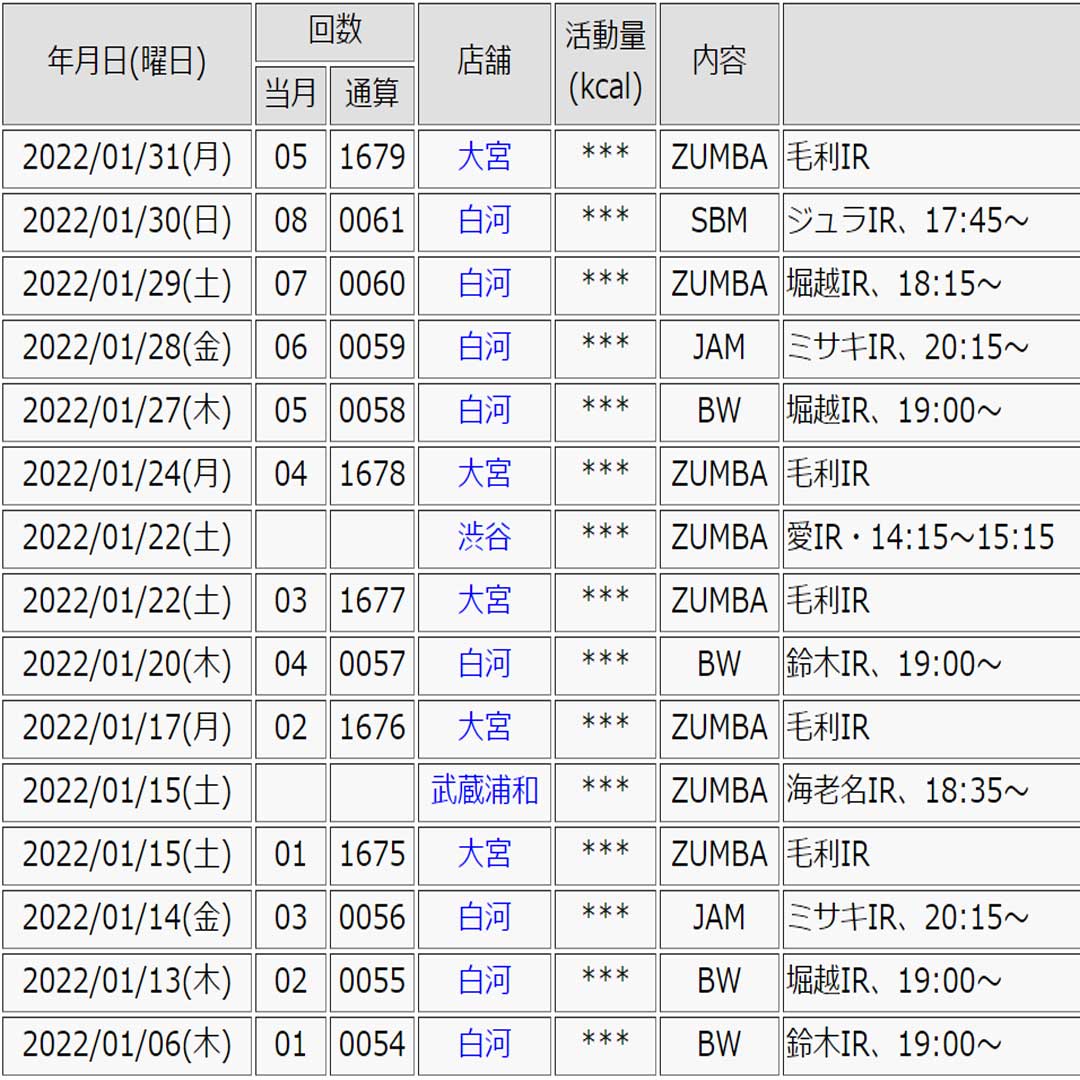Select the date cell 2022/01/24(月)
This screenshot has width=1080, height=1080.
coord(127,475)
